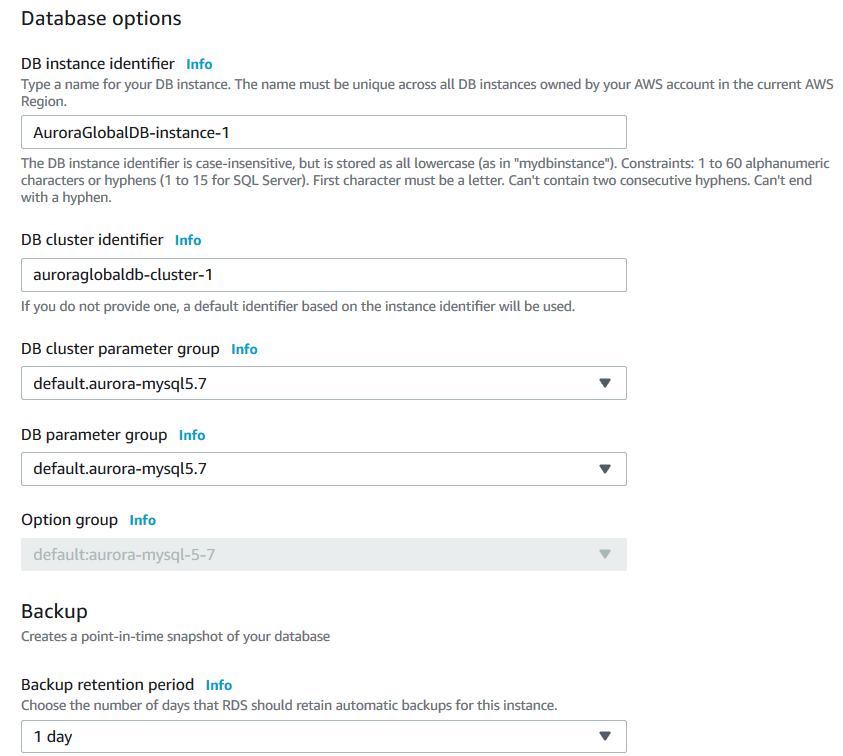Click the "DB cluster parameter group" label

[x=120, y=349]
